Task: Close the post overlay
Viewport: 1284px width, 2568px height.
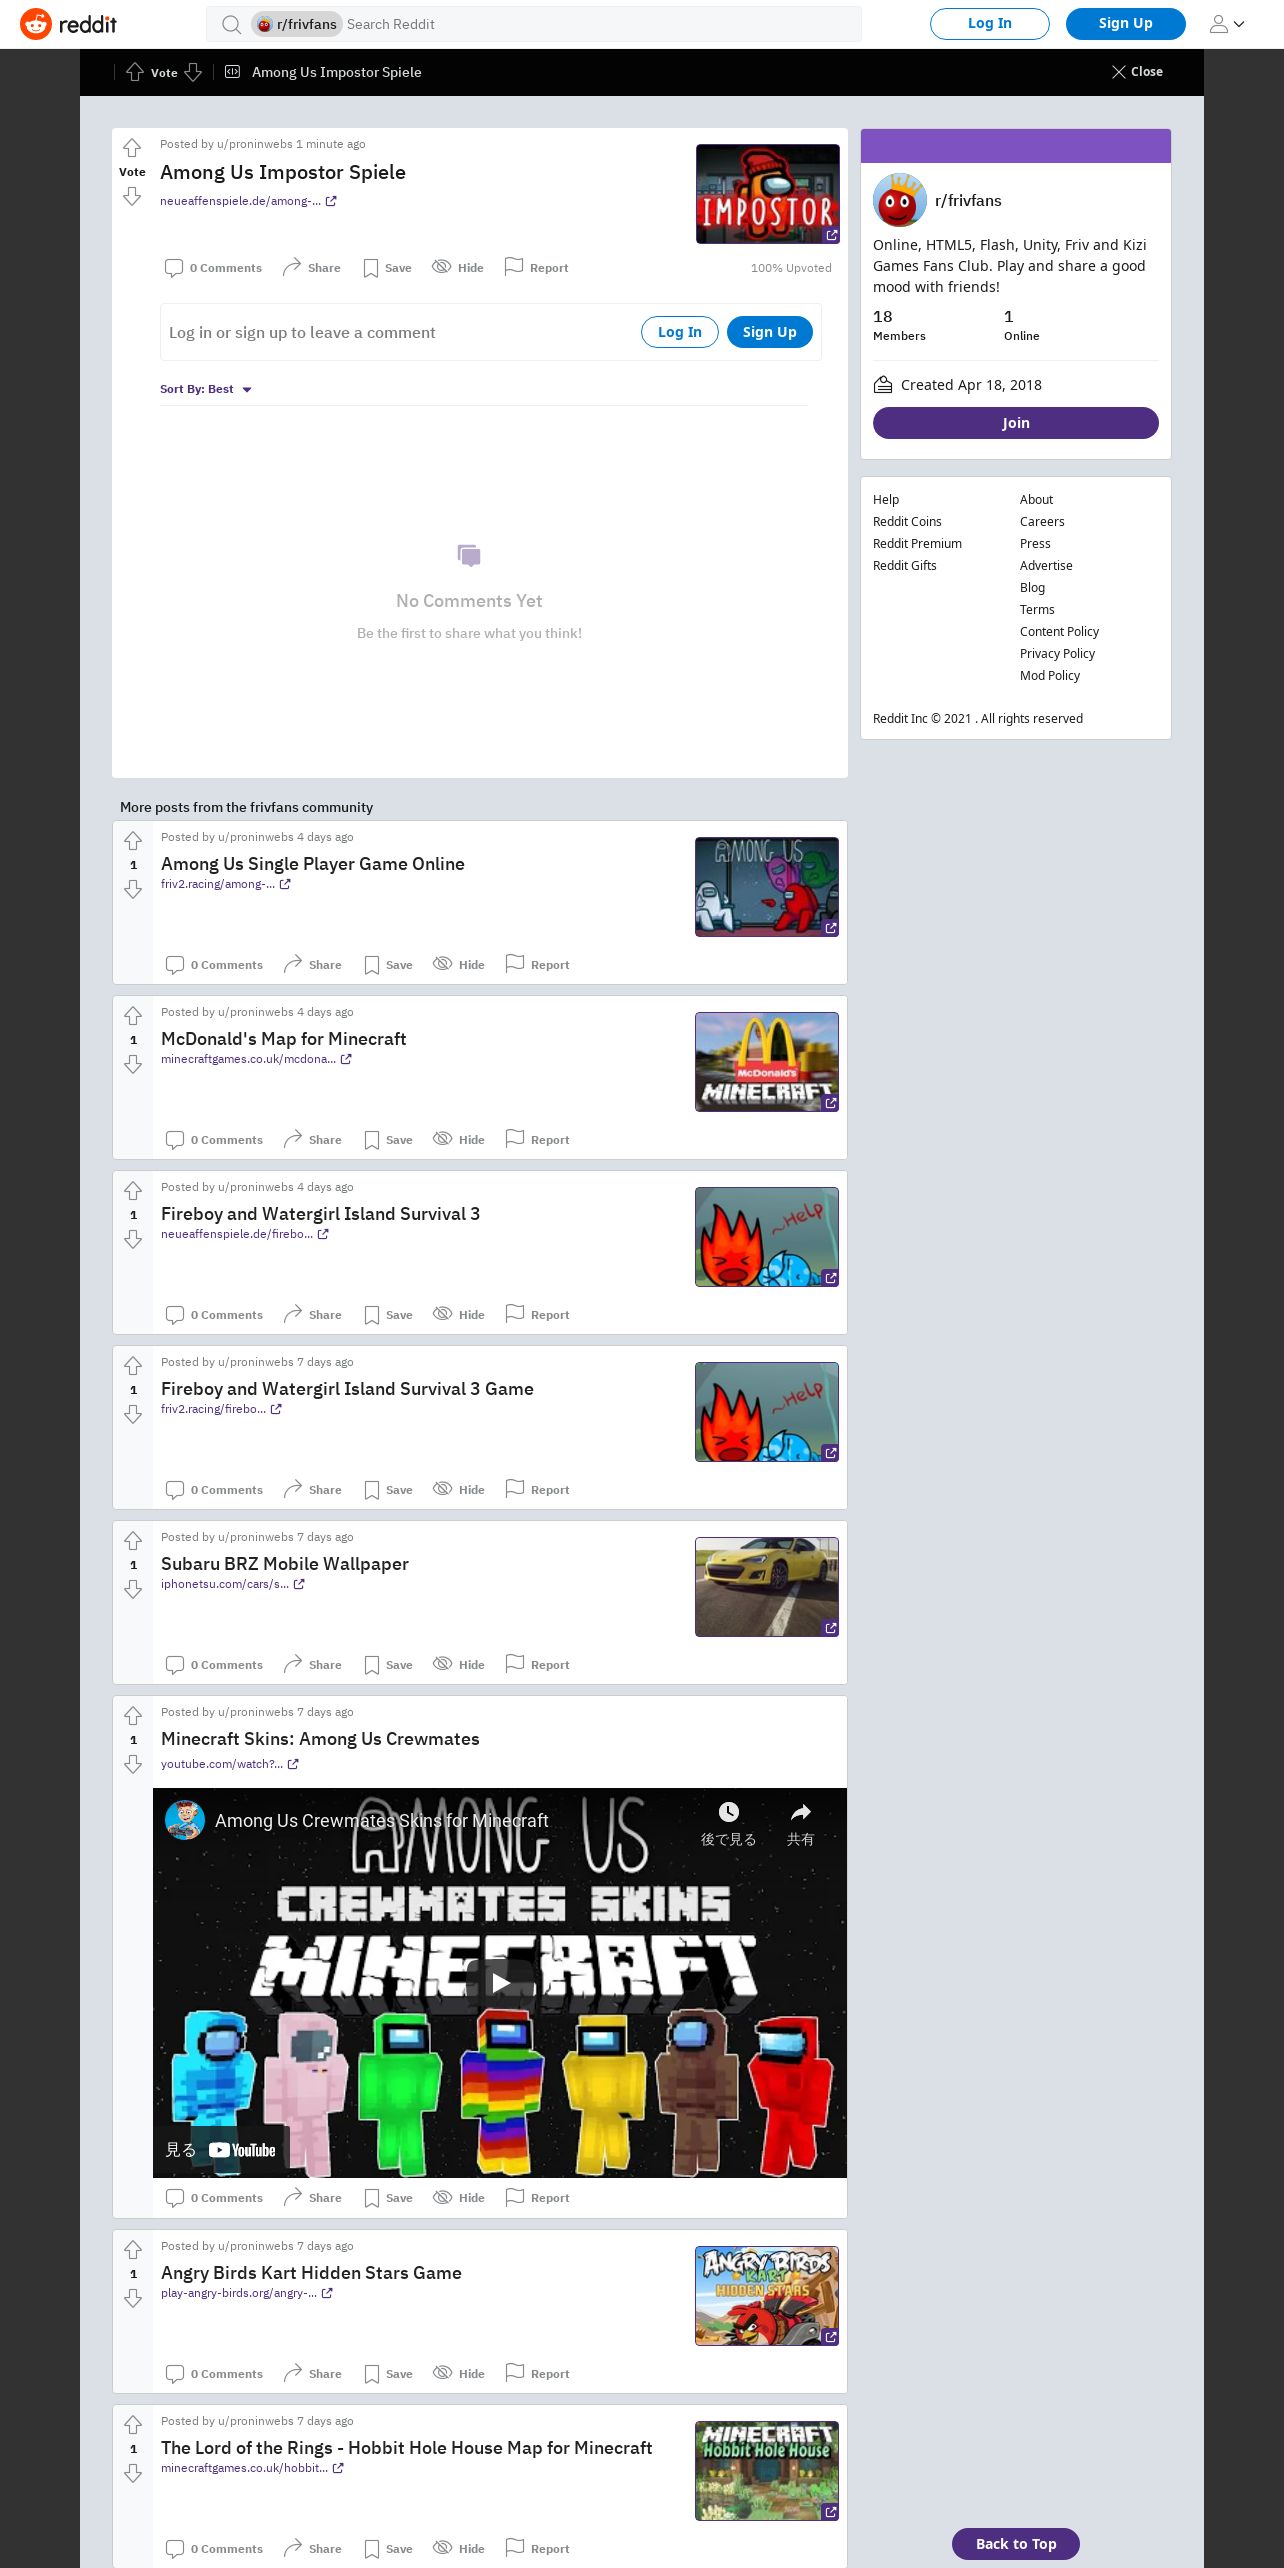Action: coord(1137,72)
